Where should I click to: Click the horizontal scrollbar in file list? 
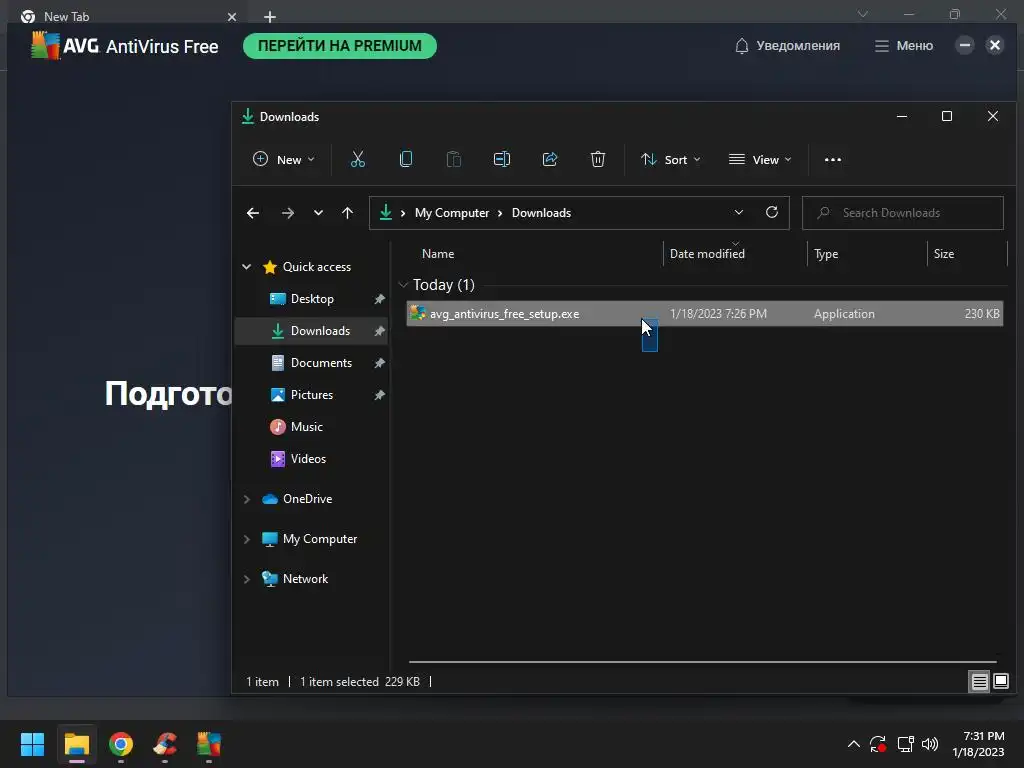[702, 662]
